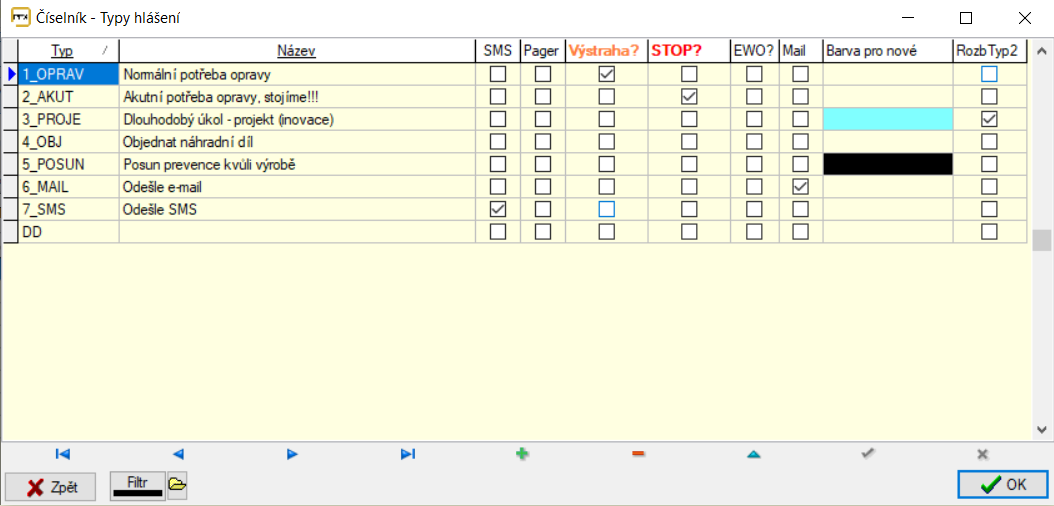Select the black color cell for 5_POSUN
The image size is (1054, 506).
(x=887, y=165)
